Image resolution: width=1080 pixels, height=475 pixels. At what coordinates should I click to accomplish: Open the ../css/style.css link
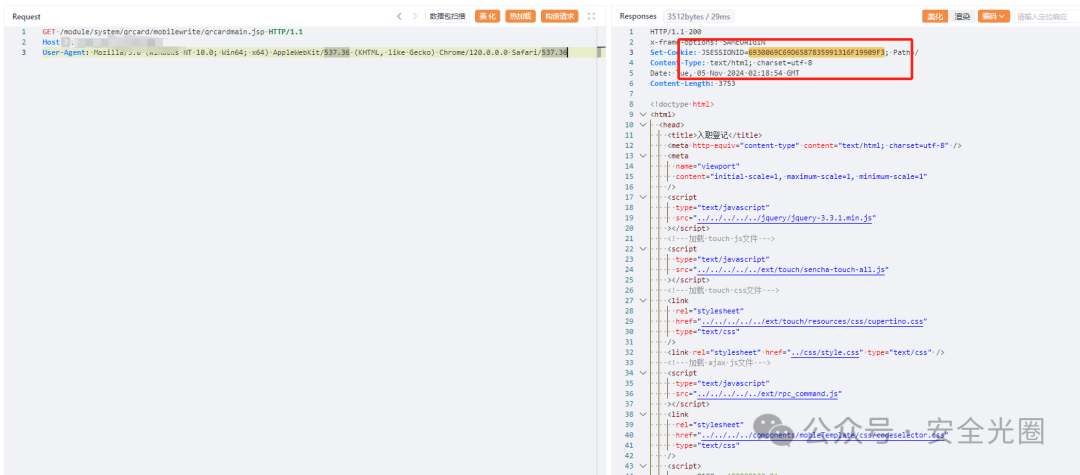[x=827, y=352]
